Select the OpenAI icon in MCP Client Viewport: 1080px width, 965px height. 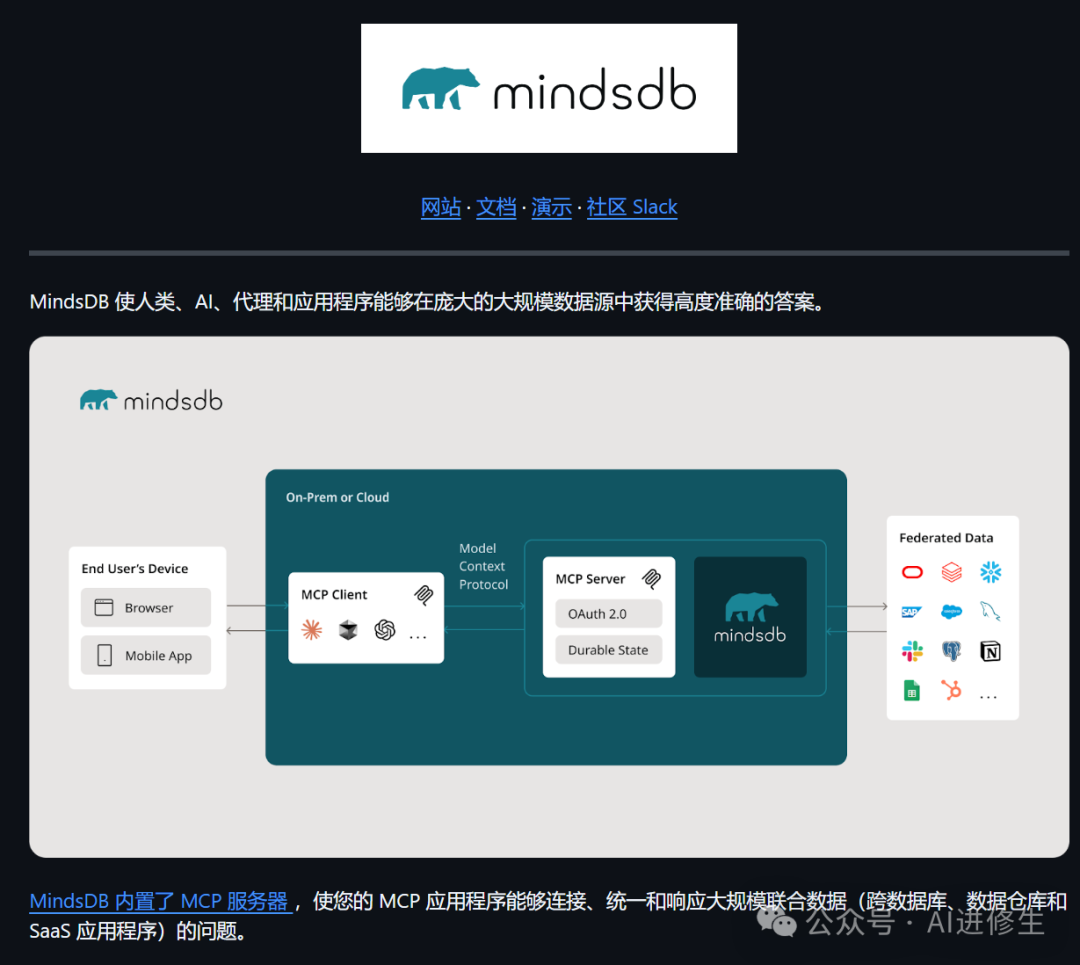(x=385, y=630)
